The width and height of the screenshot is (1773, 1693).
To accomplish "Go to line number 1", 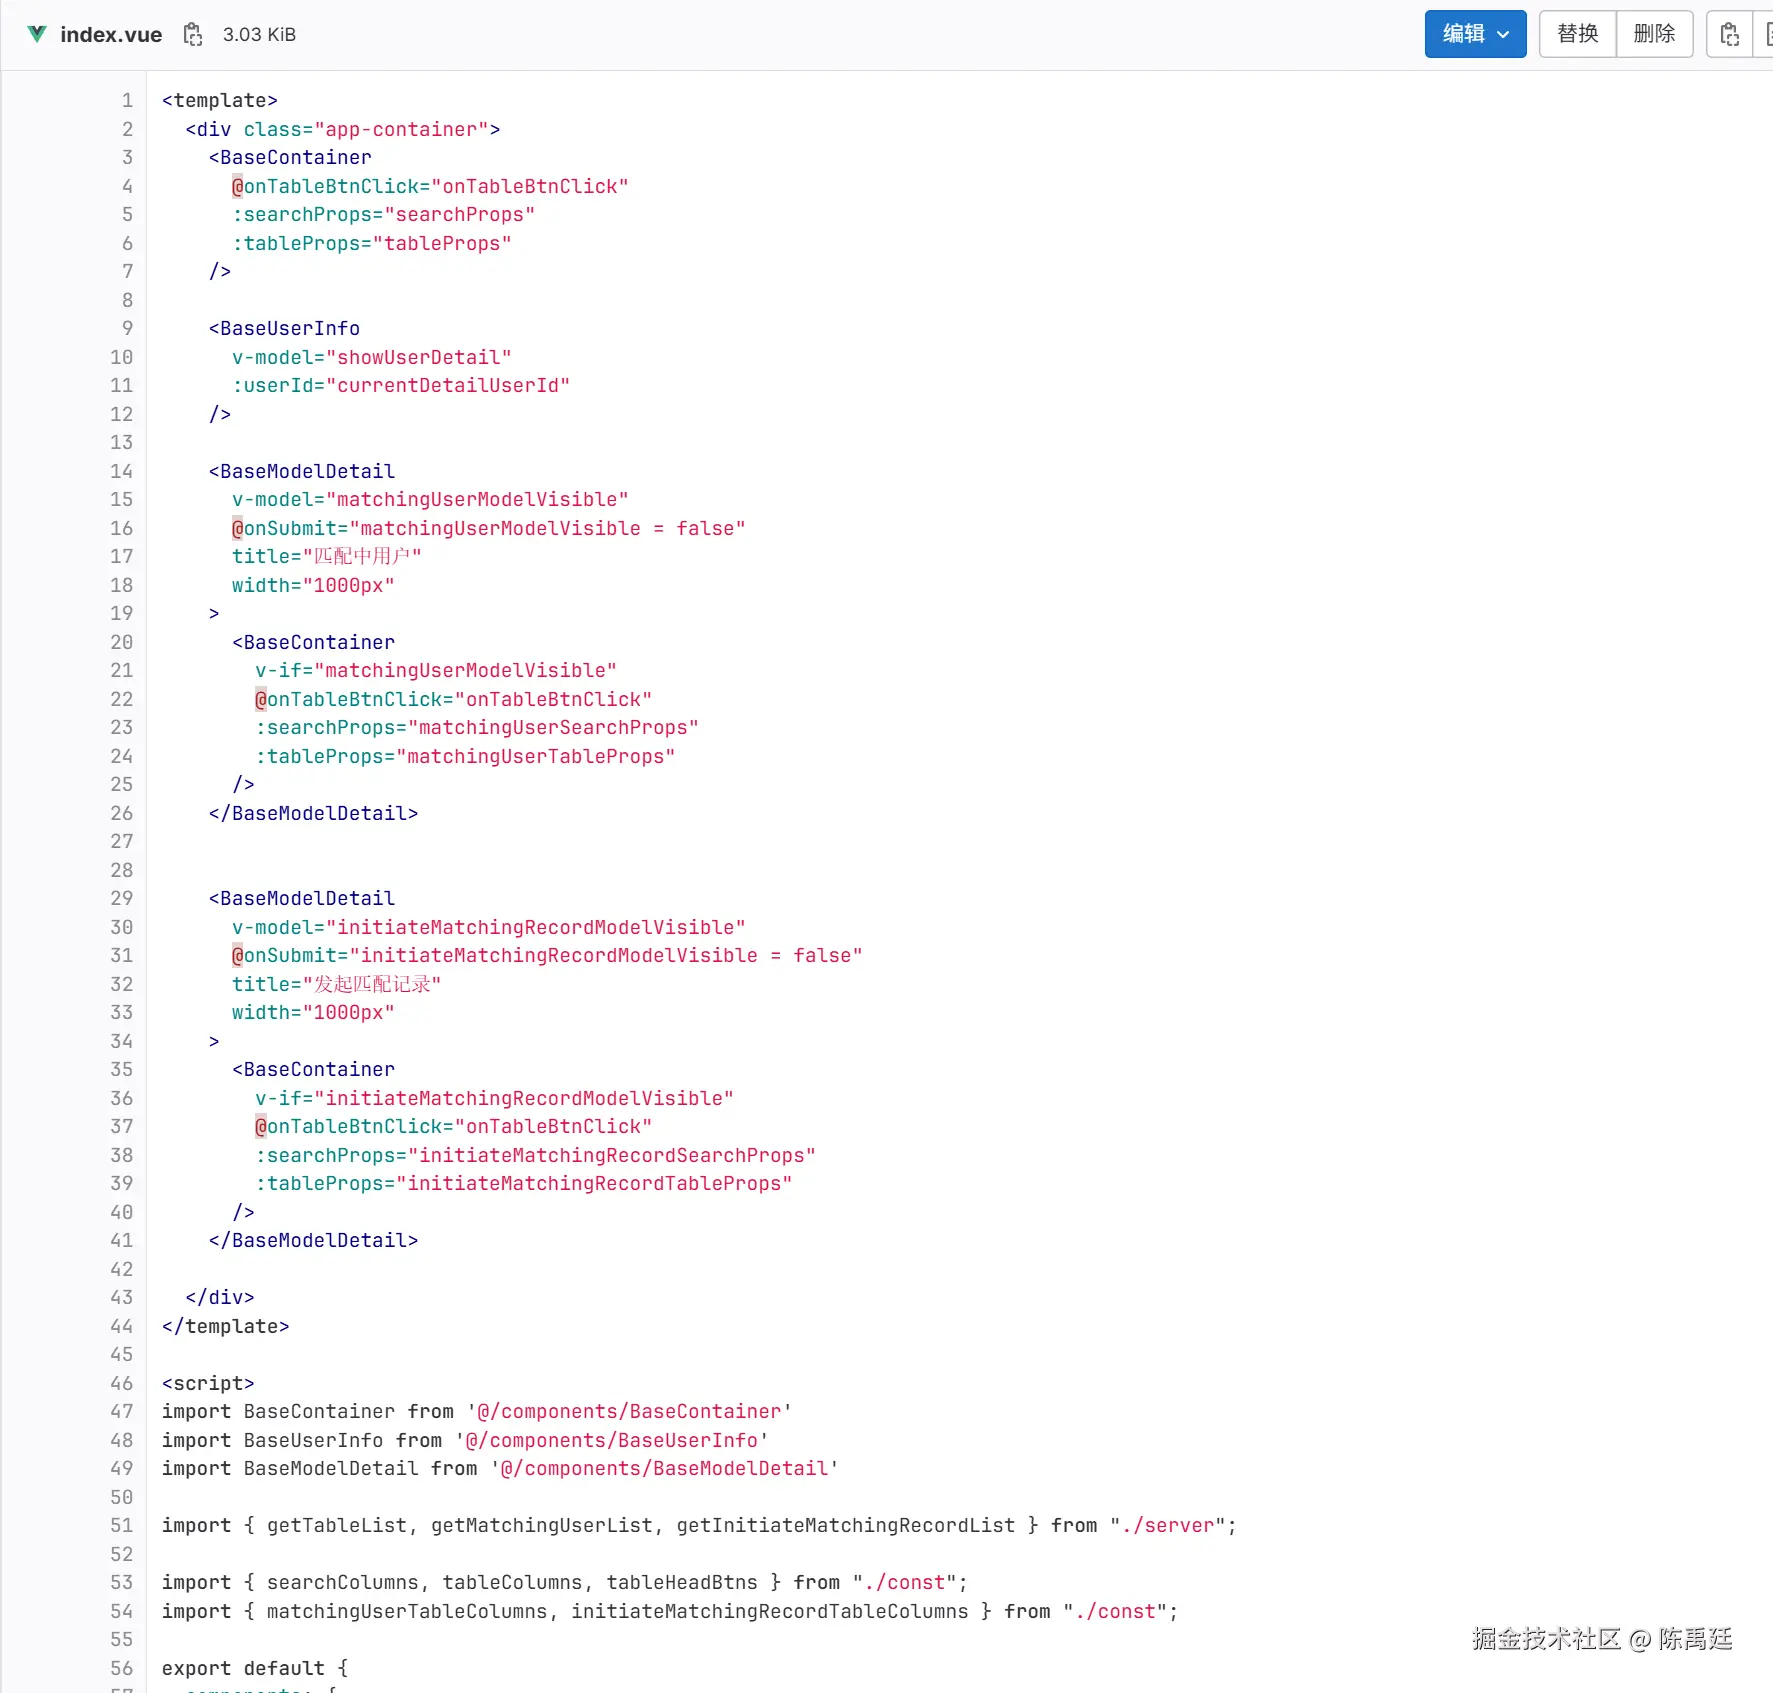I will pyautogui.click(x=127, y=101).
